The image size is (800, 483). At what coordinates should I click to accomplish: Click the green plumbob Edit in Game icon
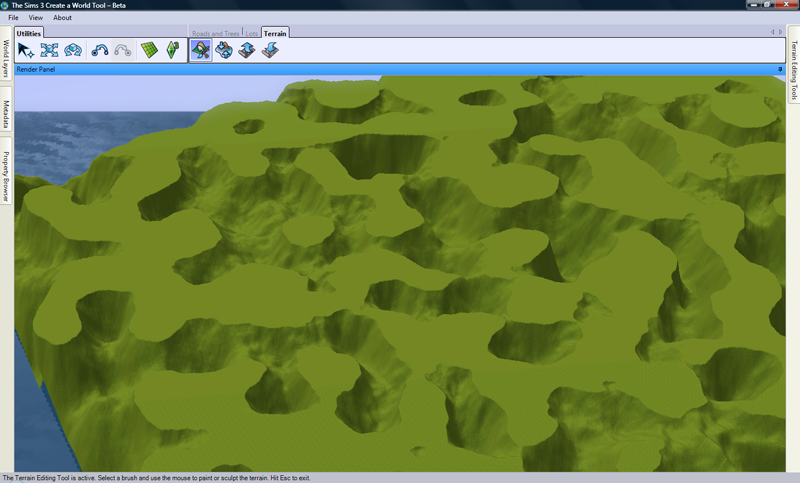pyautogui.click(x=173, y=50)
